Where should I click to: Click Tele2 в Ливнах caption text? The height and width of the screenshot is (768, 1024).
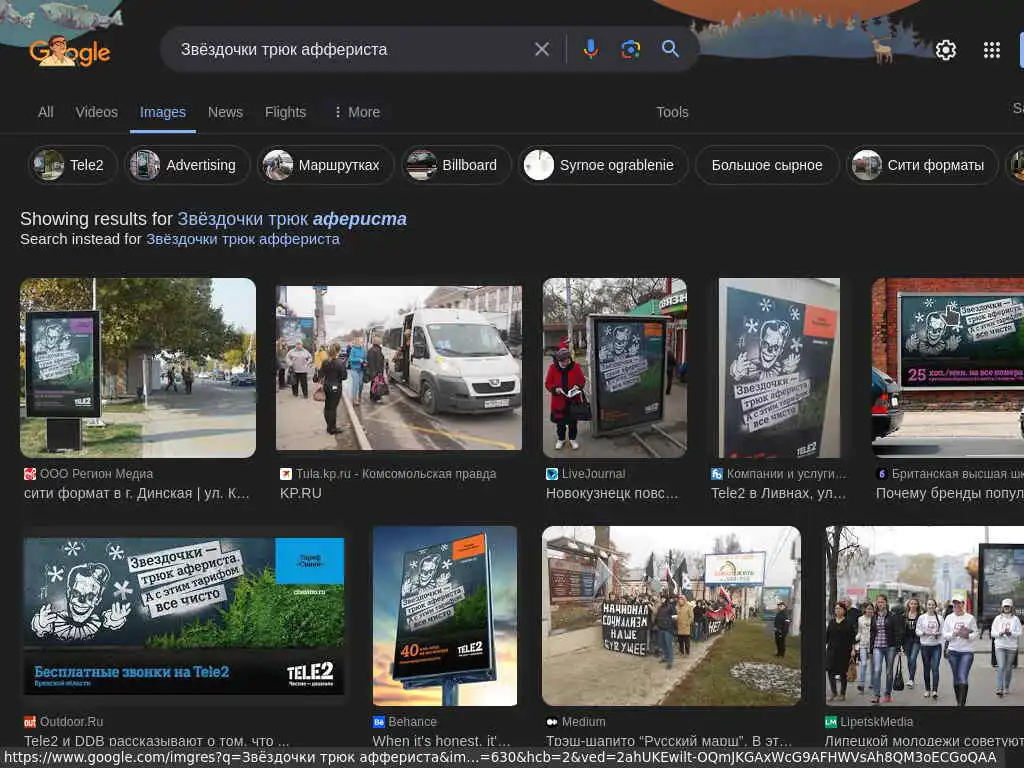[778, 494]
